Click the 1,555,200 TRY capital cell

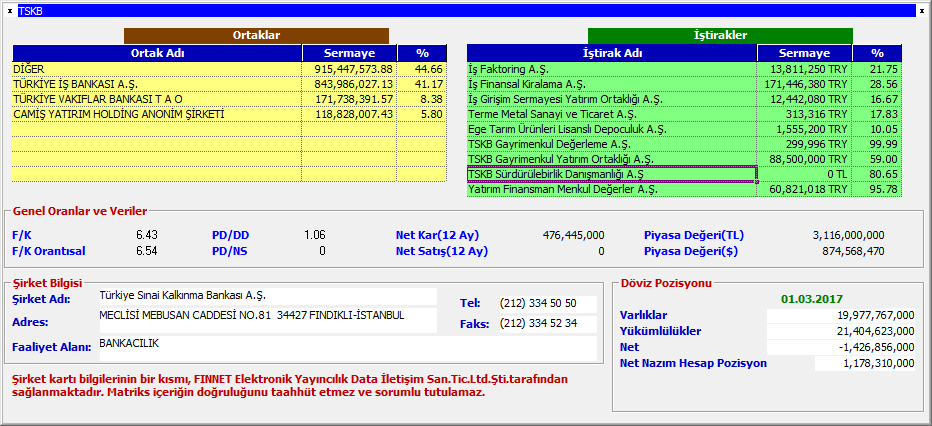(x=804, y=129)
